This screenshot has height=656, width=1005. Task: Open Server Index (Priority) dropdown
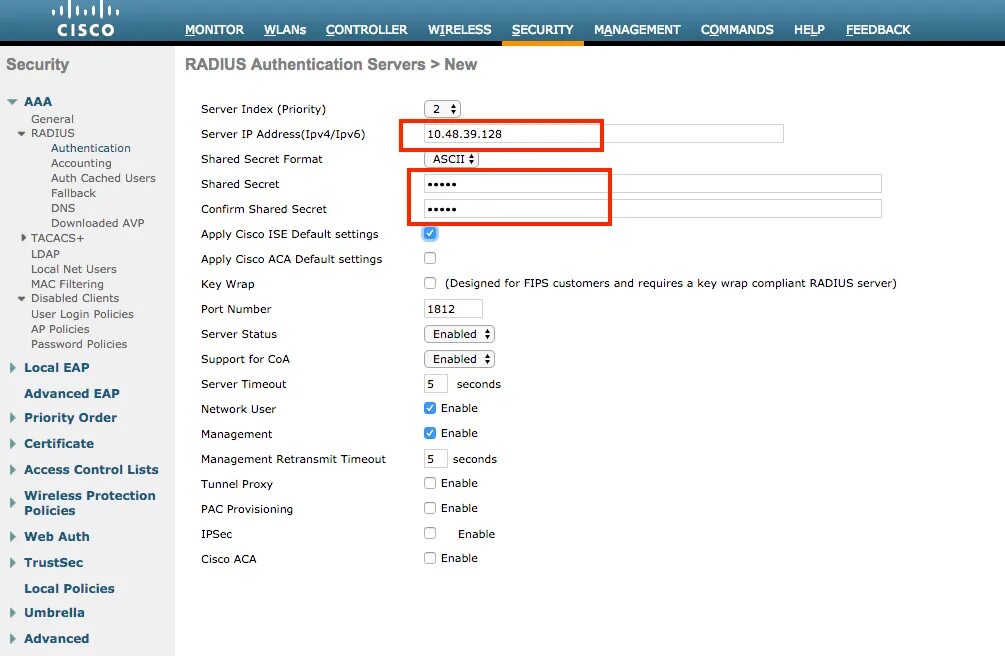click(x=442, y=109)
